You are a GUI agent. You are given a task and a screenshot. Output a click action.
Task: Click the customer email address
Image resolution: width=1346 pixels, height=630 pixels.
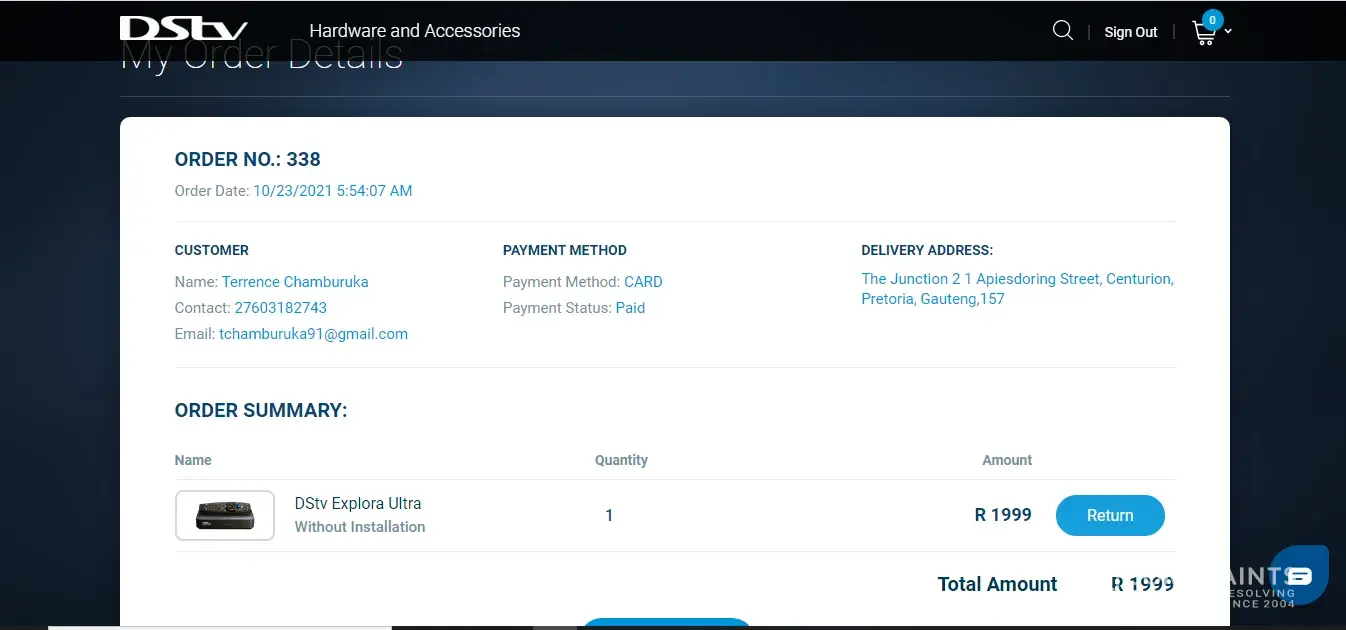point(313,334)
